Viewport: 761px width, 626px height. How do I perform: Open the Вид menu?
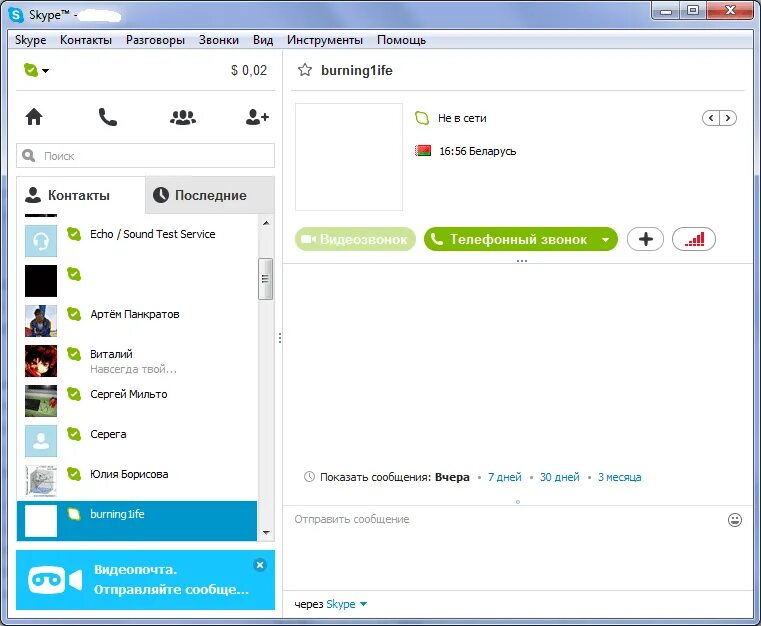tap(263, 40)
